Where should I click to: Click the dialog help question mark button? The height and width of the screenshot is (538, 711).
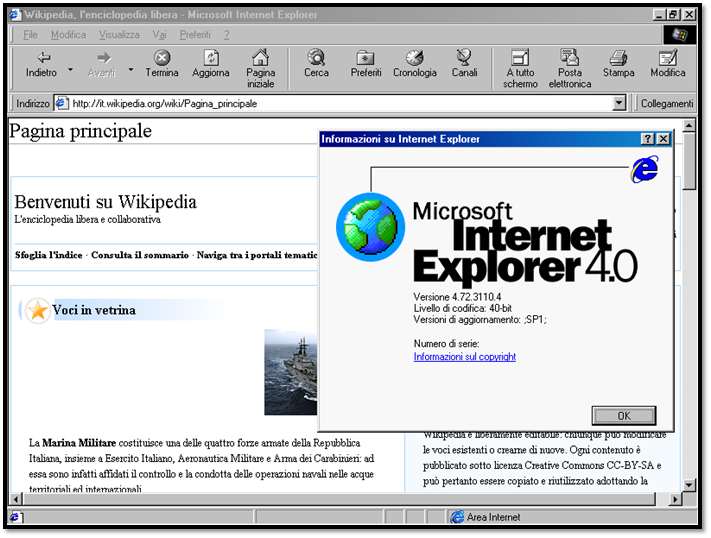click(648, 139)
